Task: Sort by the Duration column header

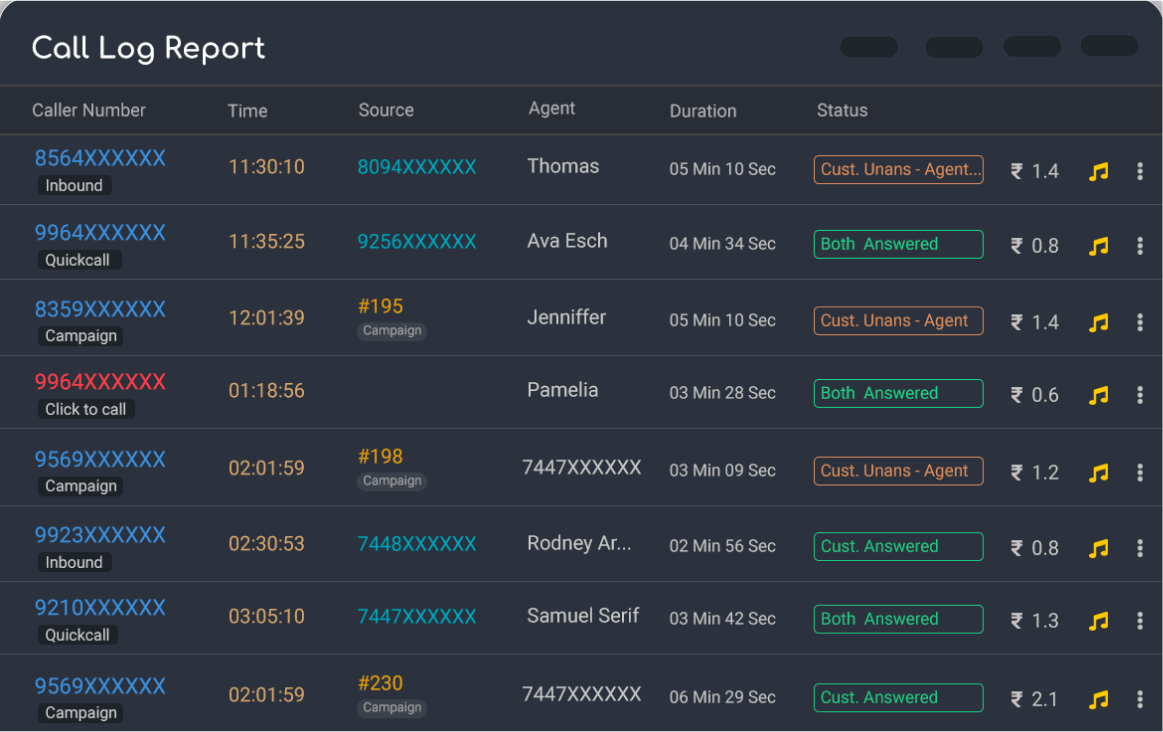Action: coord(703,111)
